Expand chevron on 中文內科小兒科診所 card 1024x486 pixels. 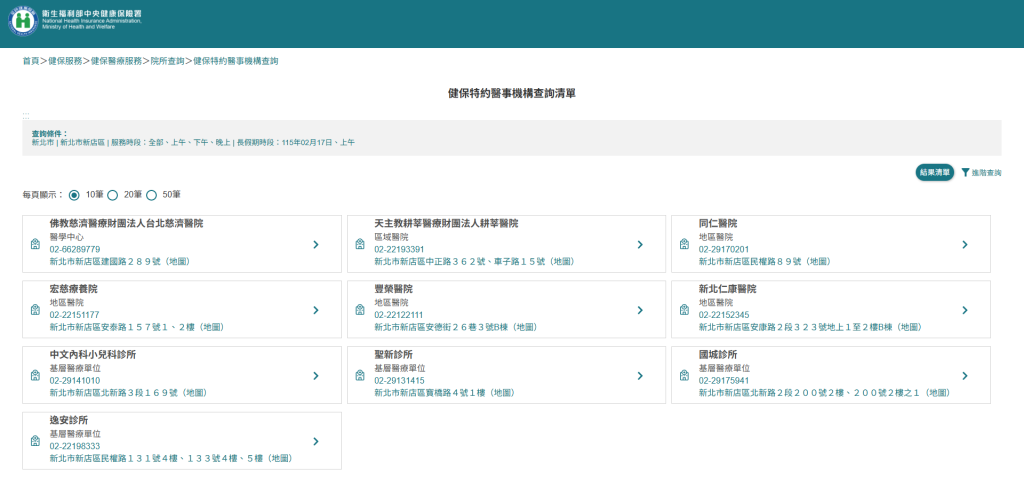pos(315,376)
